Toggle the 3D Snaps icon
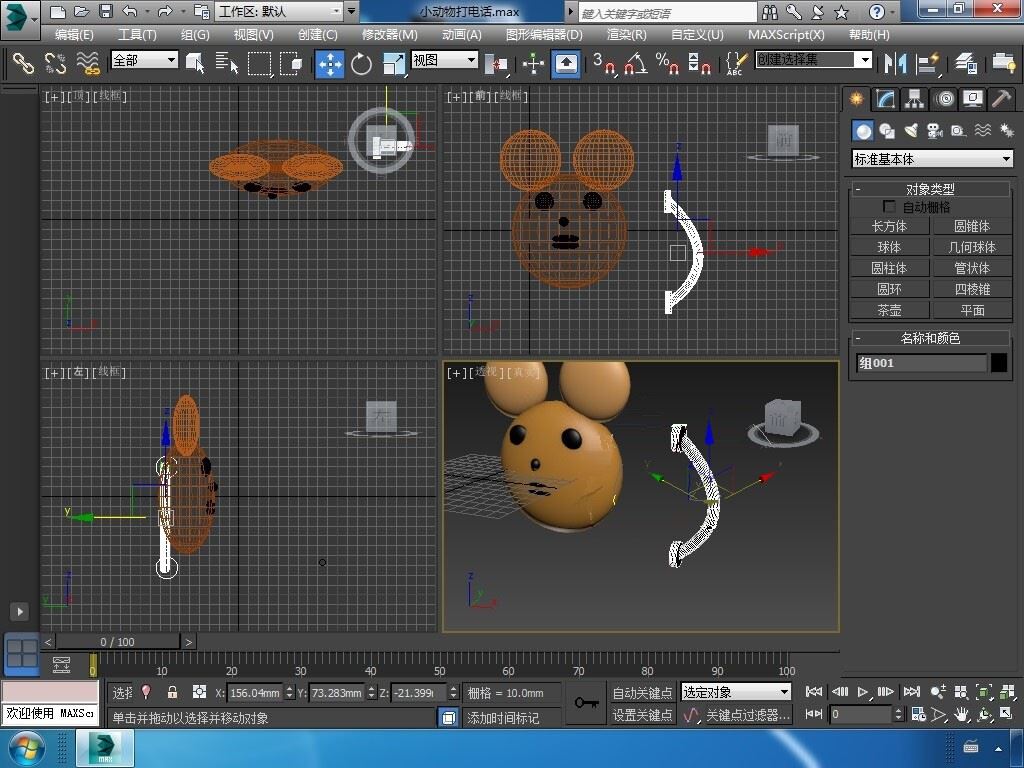The width and height of the screenshot is (1024, 768). tap(604, 63)
